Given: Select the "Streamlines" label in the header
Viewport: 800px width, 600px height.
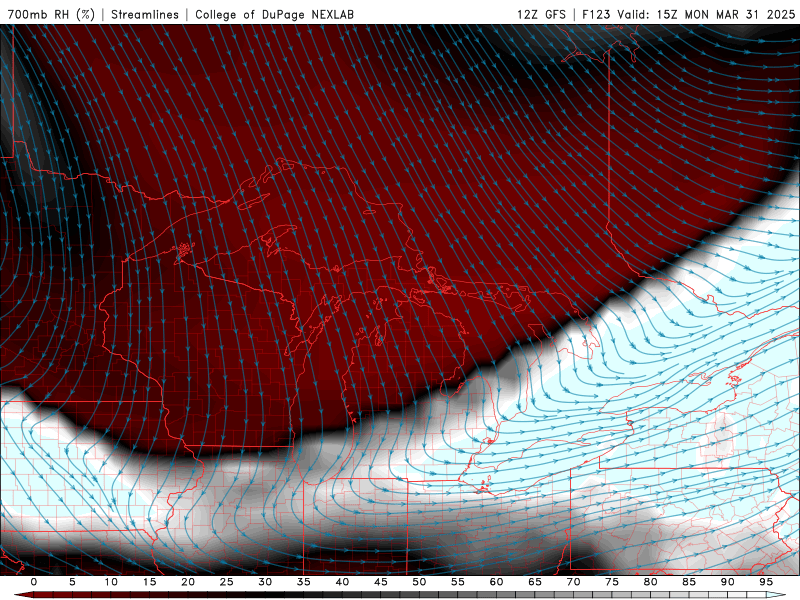Looking at the screenshot, I should [x=145, y=14].
